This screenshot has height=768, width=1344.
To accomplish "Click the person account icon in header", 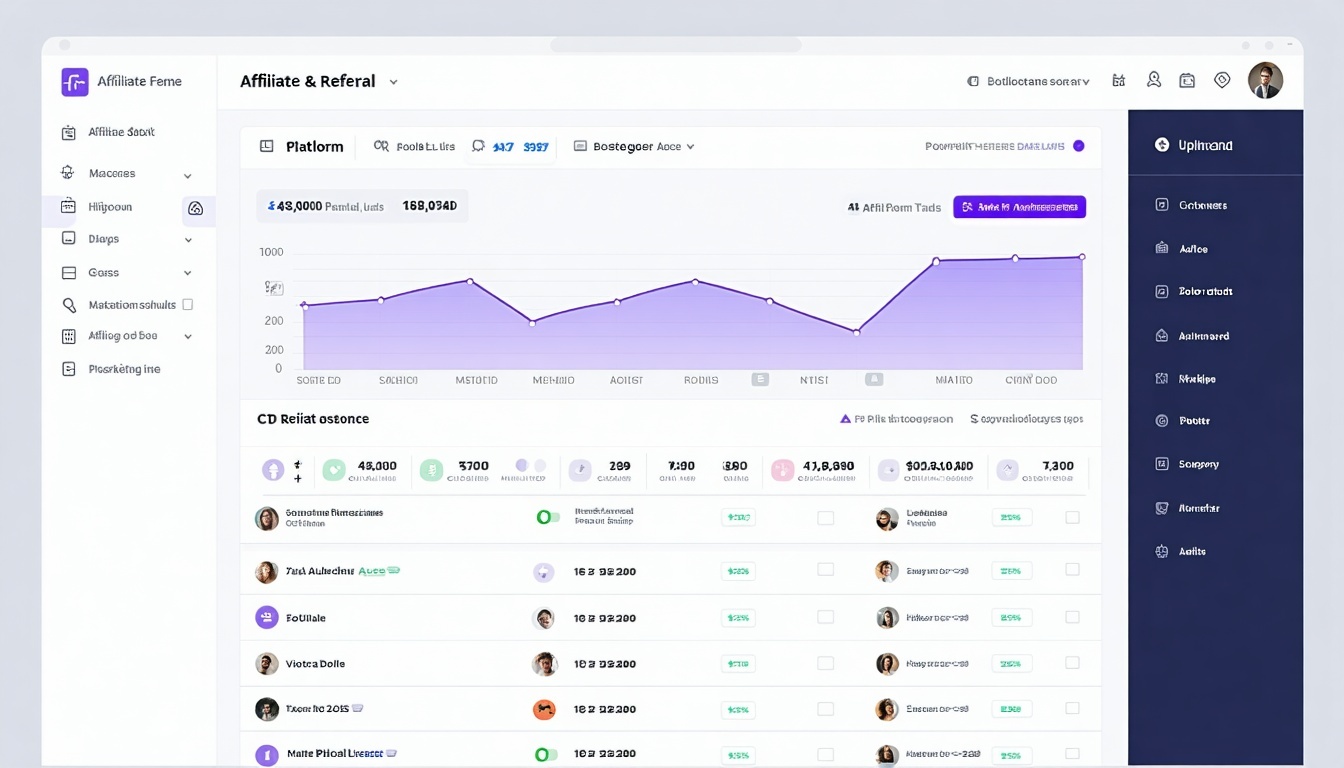I will click(1154, 80).
